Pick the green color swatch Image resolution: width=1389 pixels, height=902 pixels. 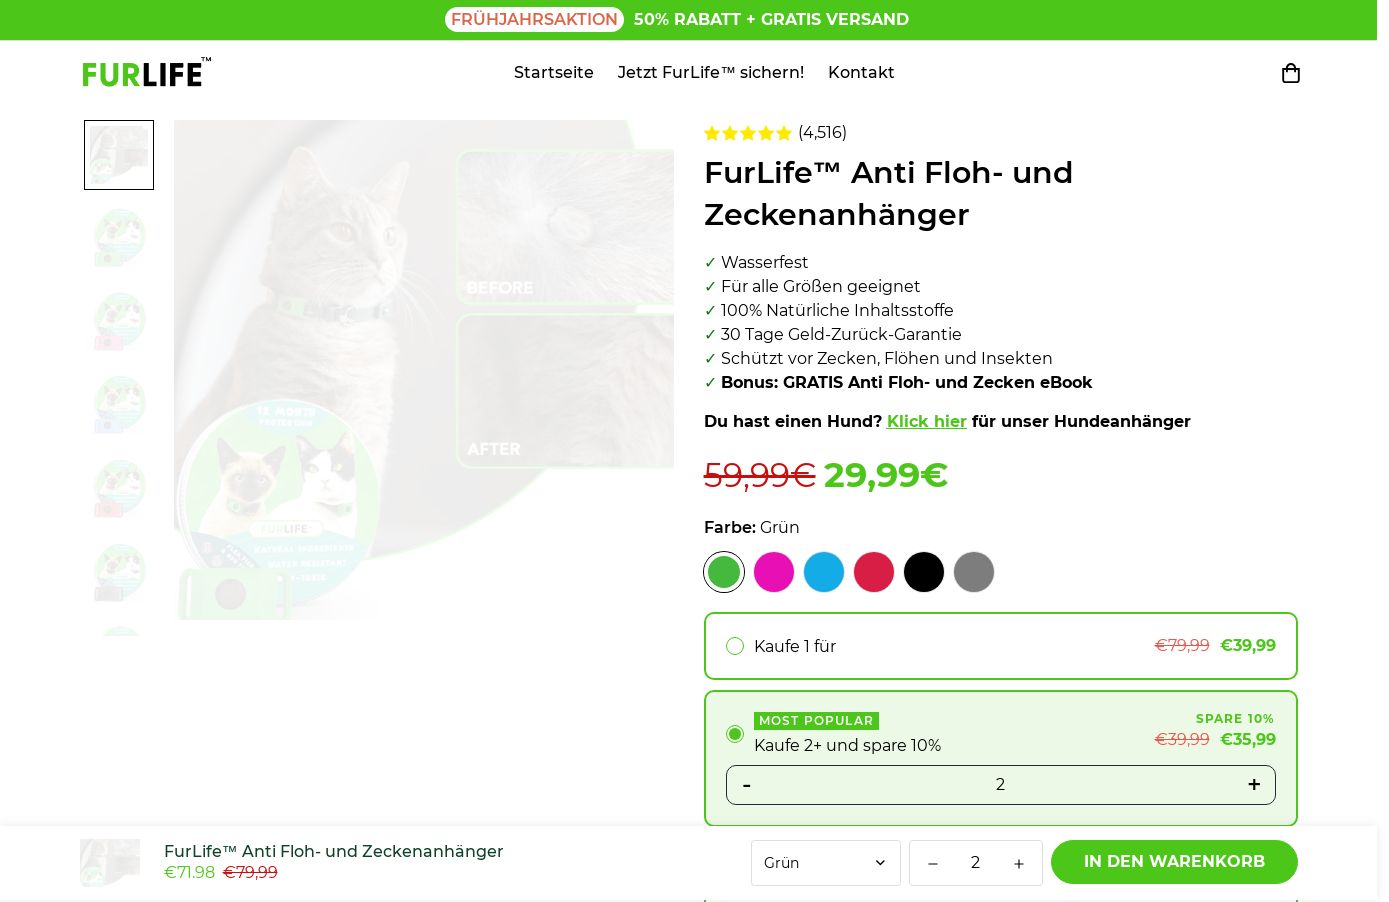point(724,572)
